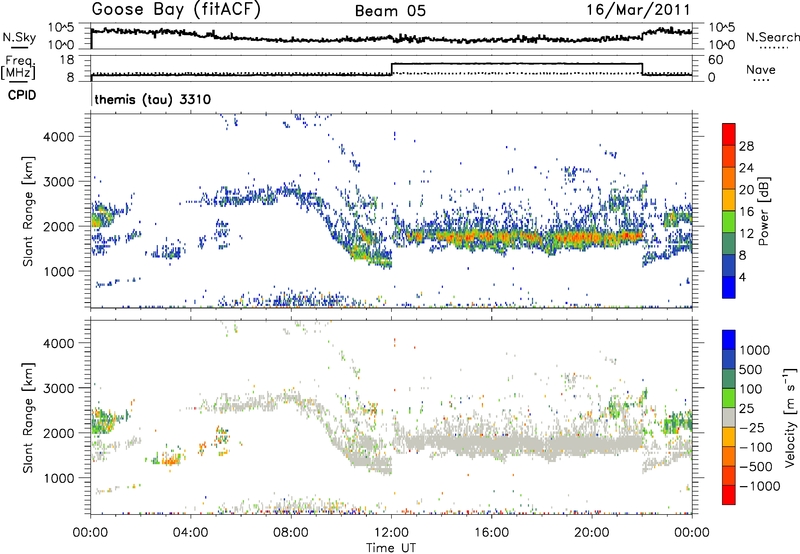Click the 'Beam 05' header text
Viewport: 800px width, 554px height.
(390, 11)
